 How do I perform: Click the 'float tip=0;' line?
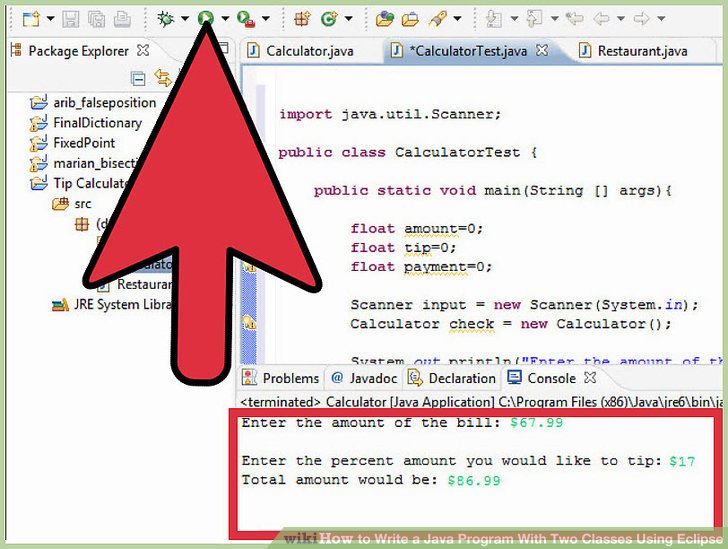pyautogui.click(x=403, y=248)
